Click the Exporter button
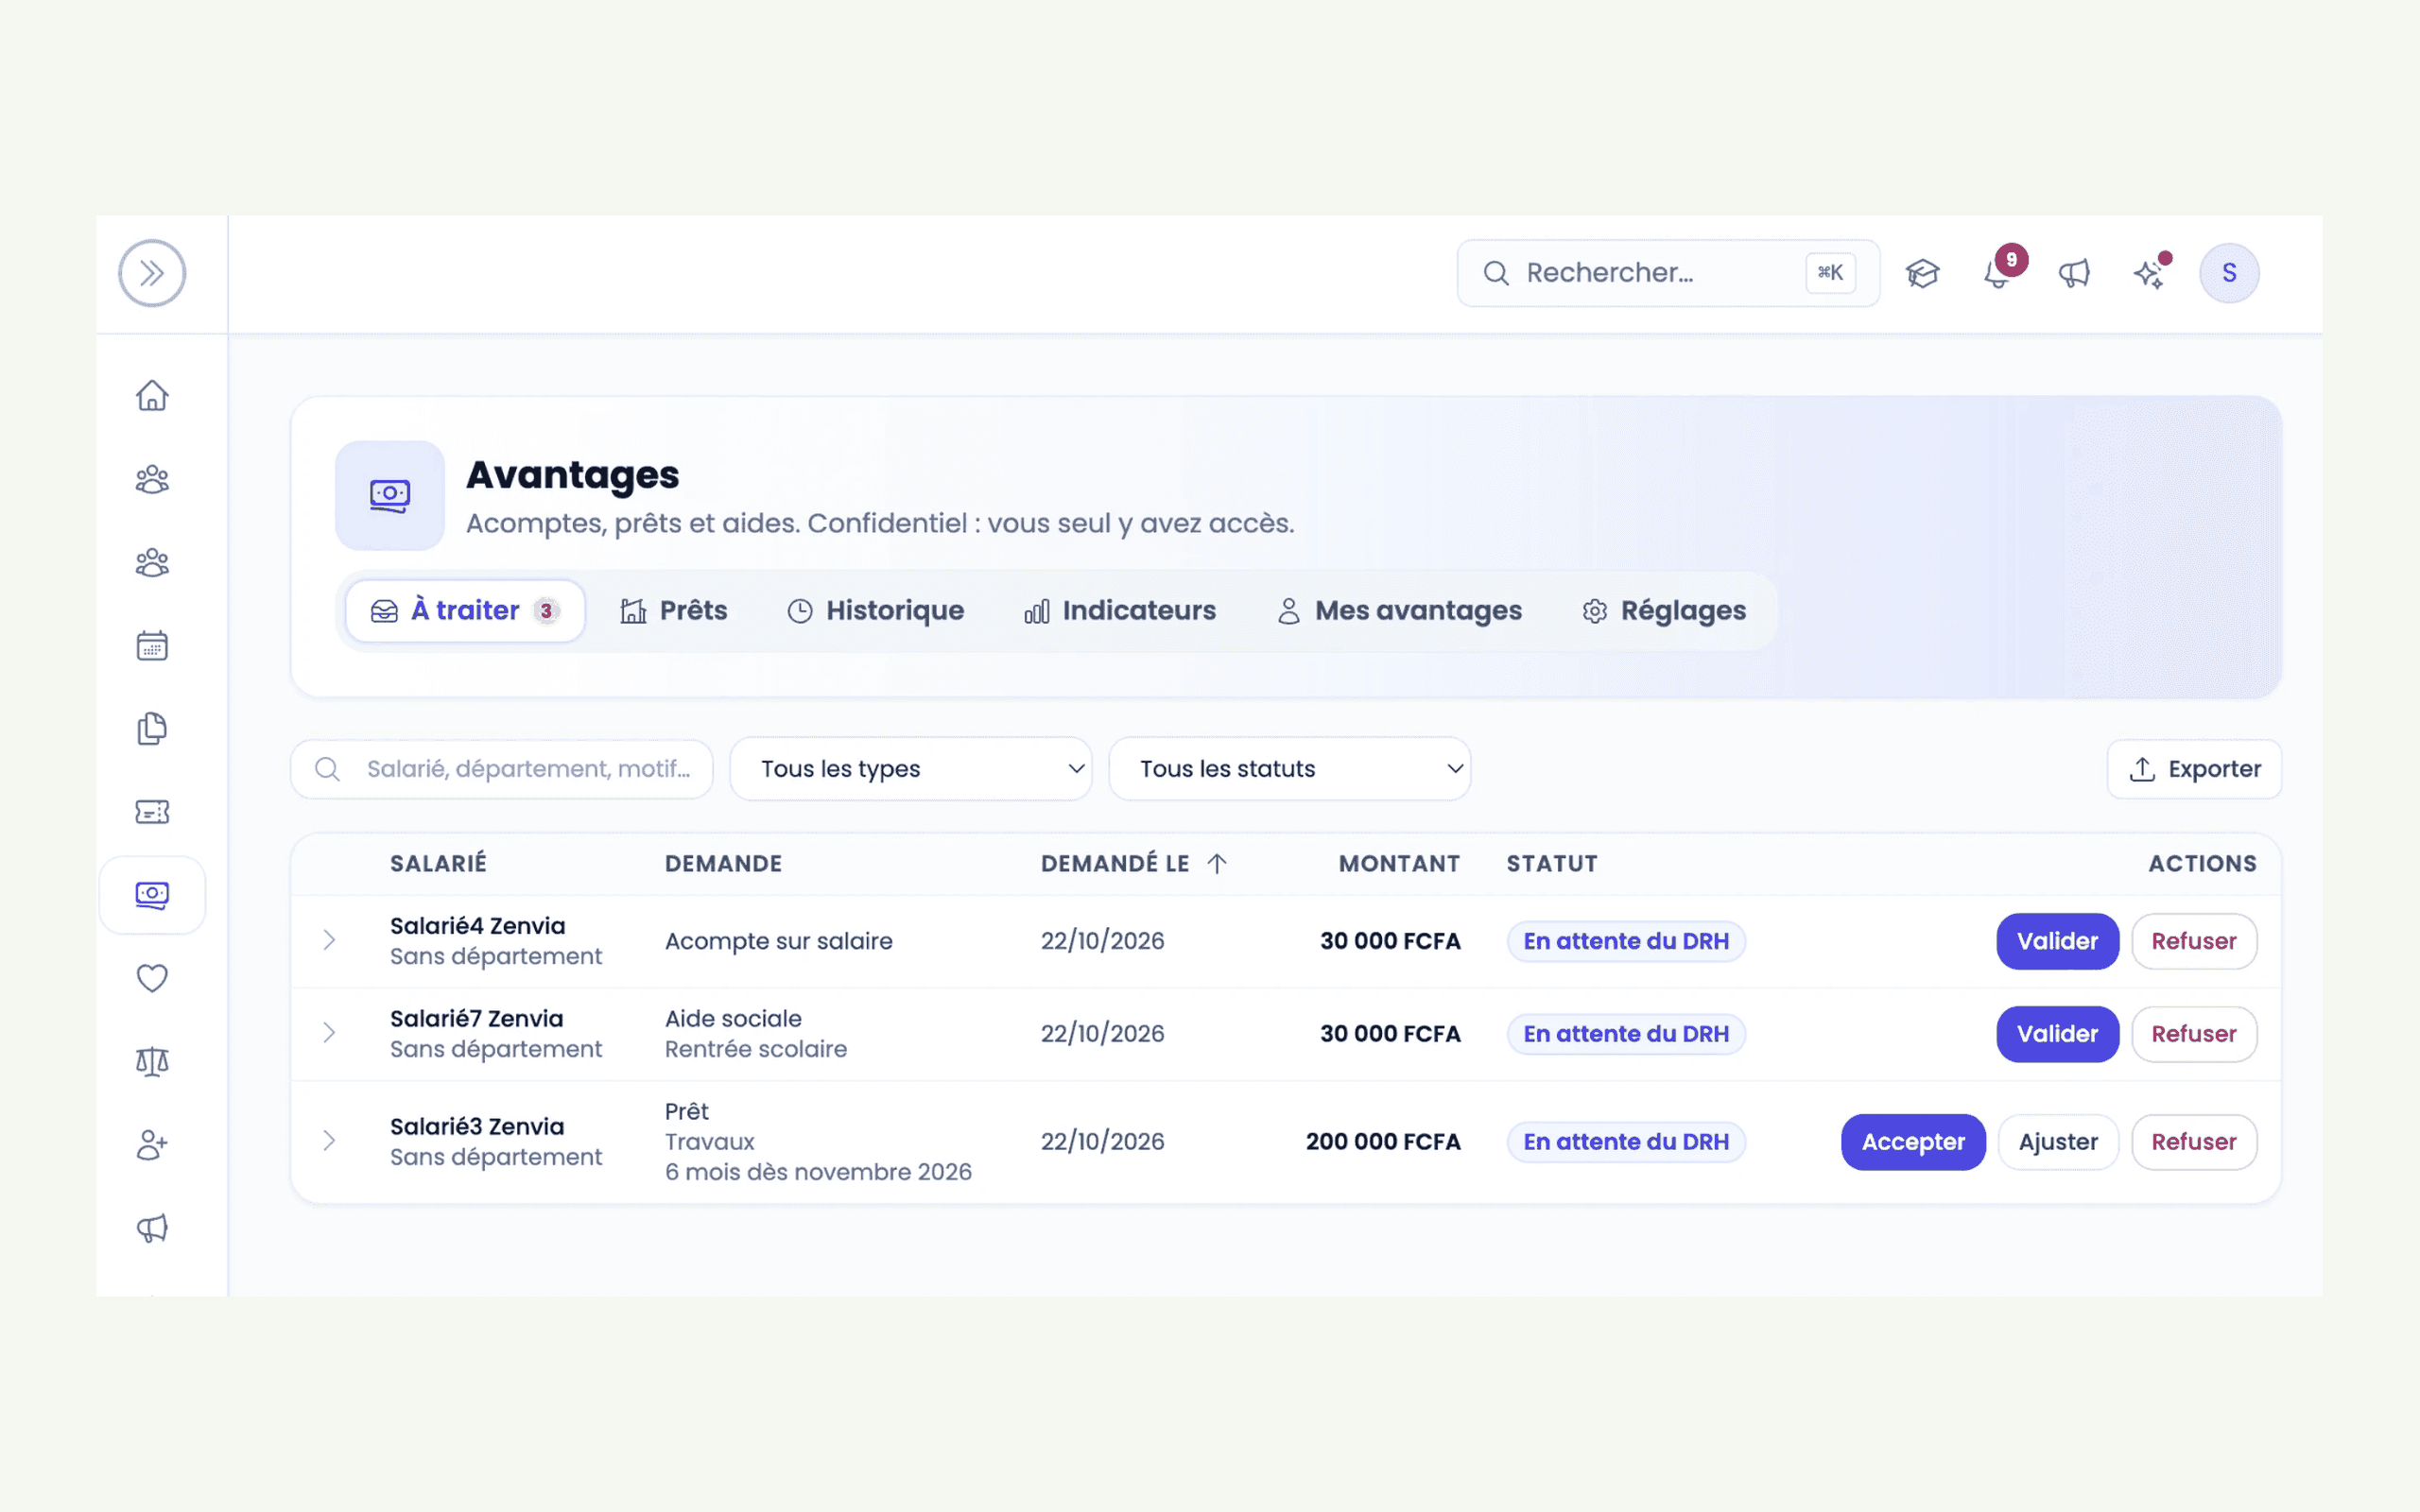2420x1512 pixels. pos(2194,769)
